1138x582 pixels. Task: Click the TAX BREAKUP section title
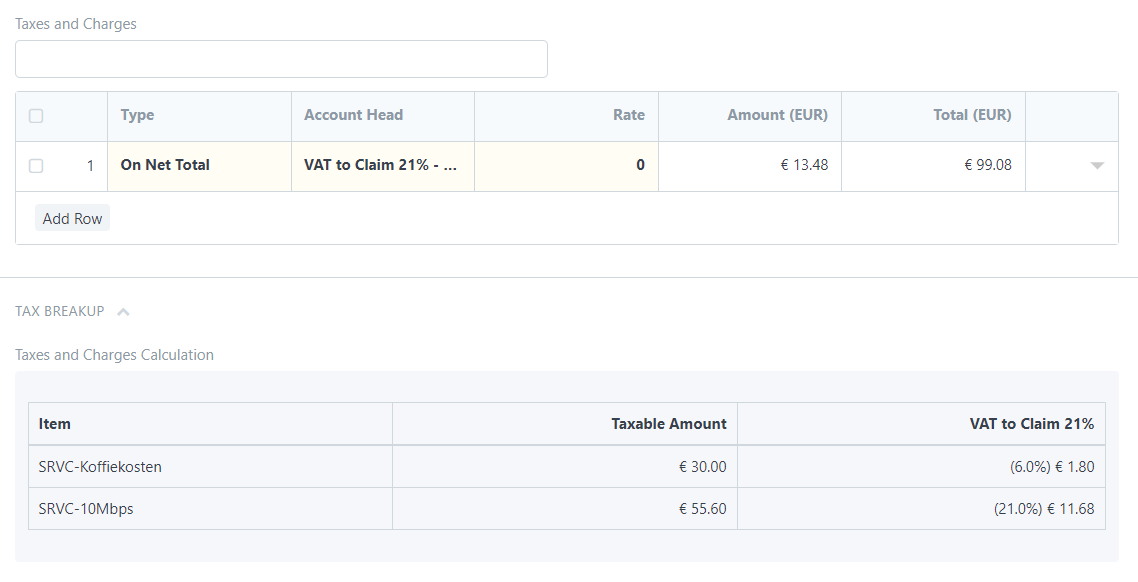[60, 311]
